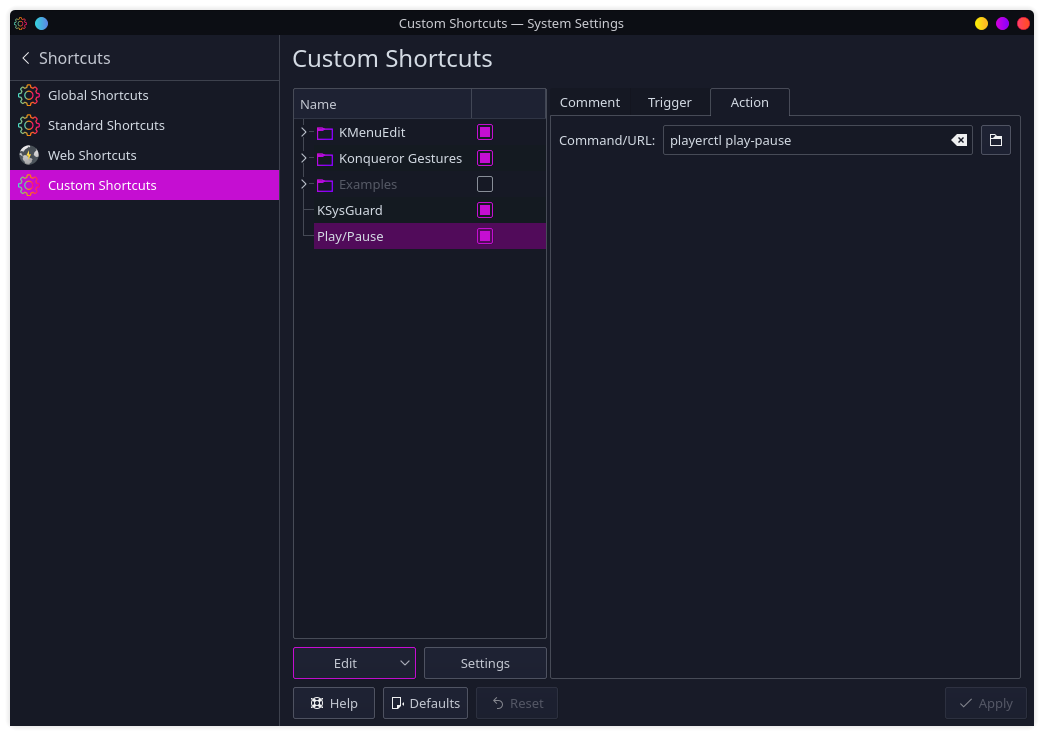Close window with the red button

tap(1023, 23)
